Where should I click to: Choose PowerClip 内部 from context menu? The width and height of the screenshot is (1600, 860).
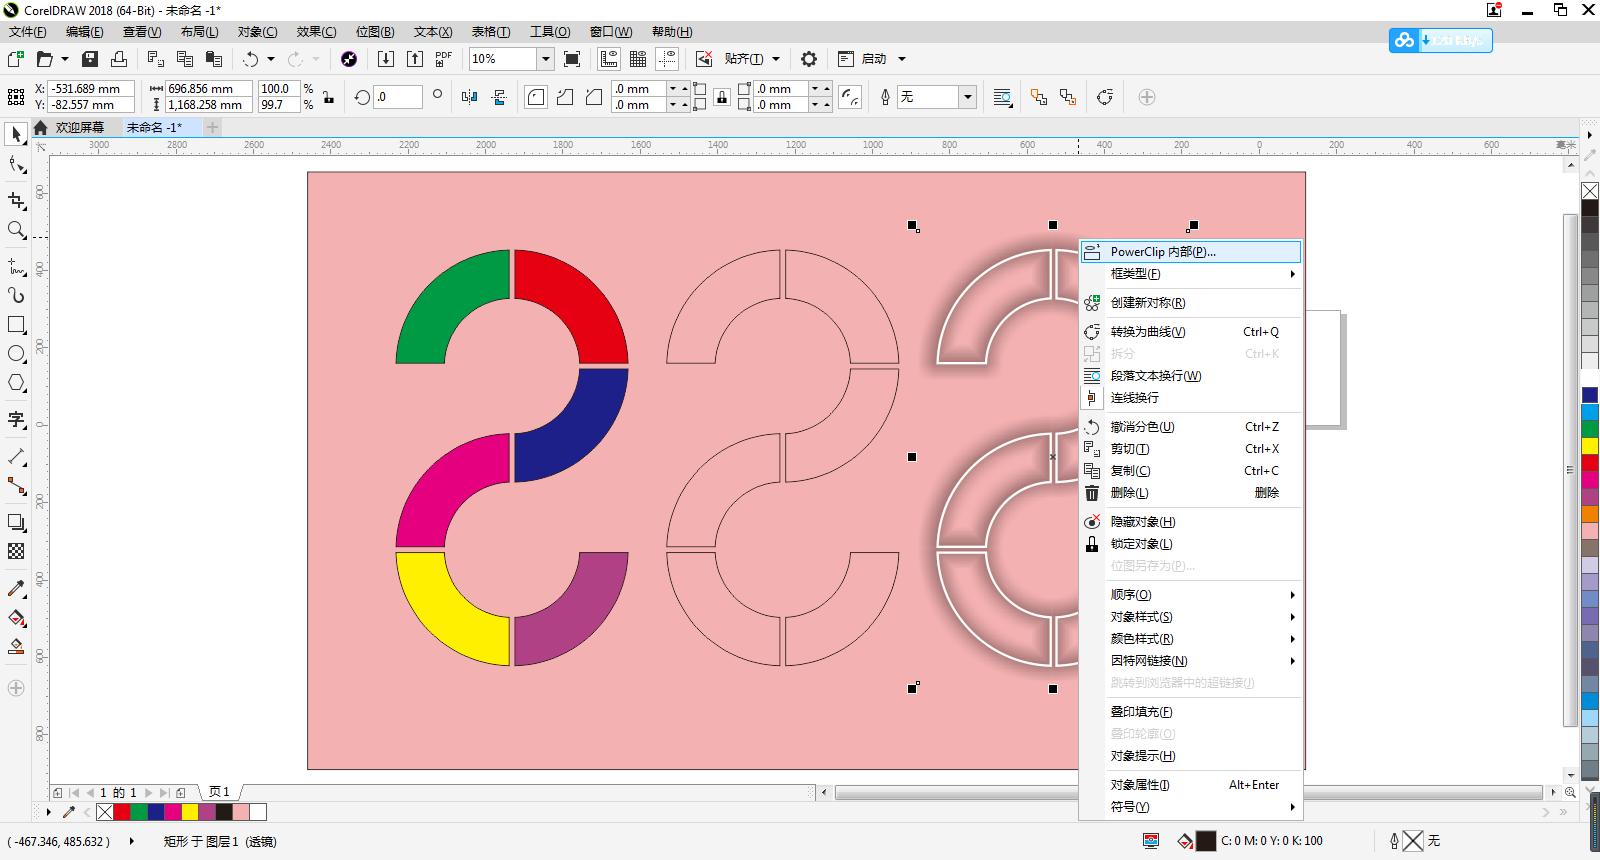point(1163,252)
